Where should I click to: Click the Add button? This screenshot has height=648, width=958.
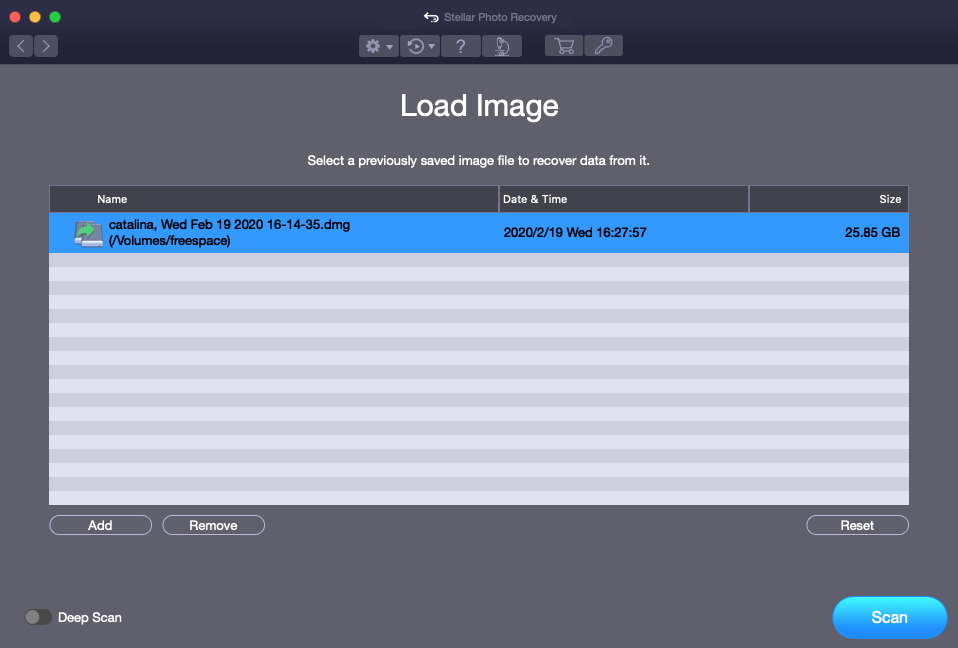coord(101,525)
